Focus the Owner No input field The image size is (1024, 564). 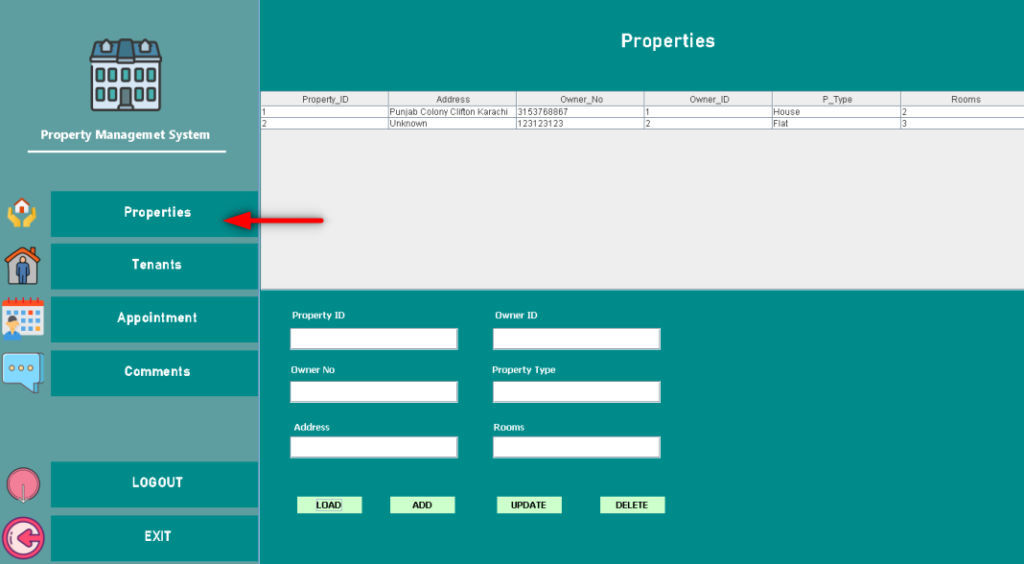pyautogui.click(x=374, y=392)
